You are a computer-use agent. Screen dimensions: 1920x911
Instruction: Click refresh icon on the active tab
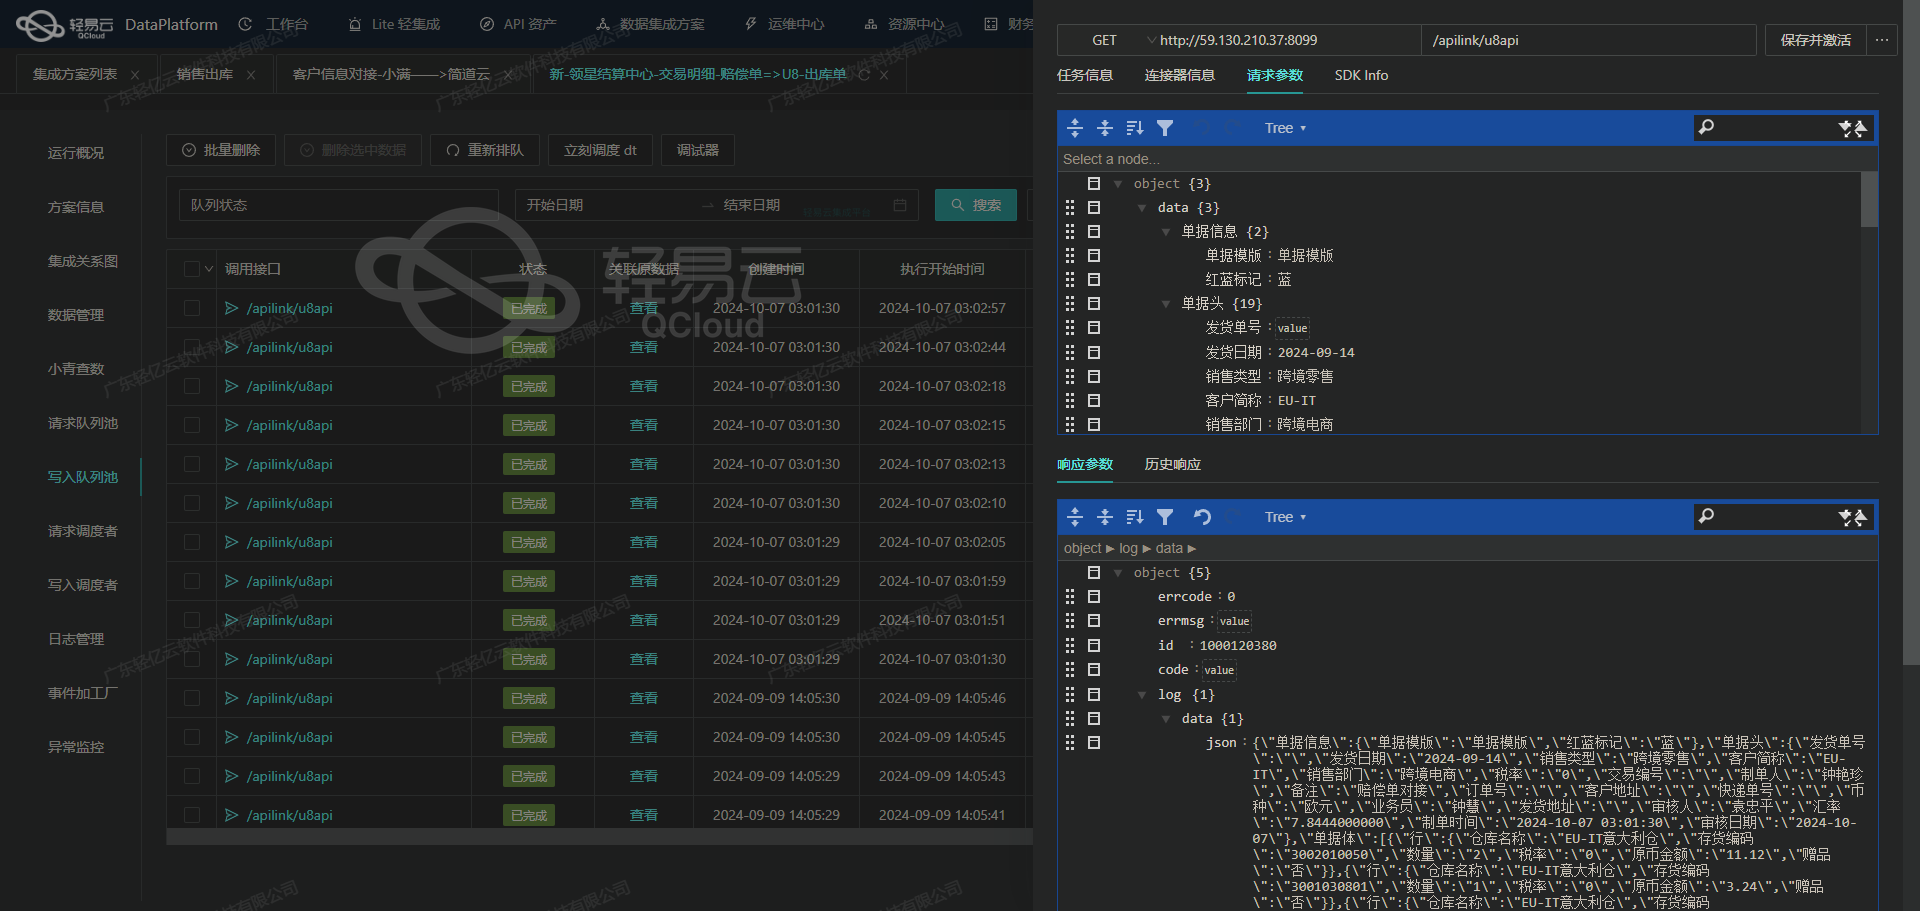(864, 74)
